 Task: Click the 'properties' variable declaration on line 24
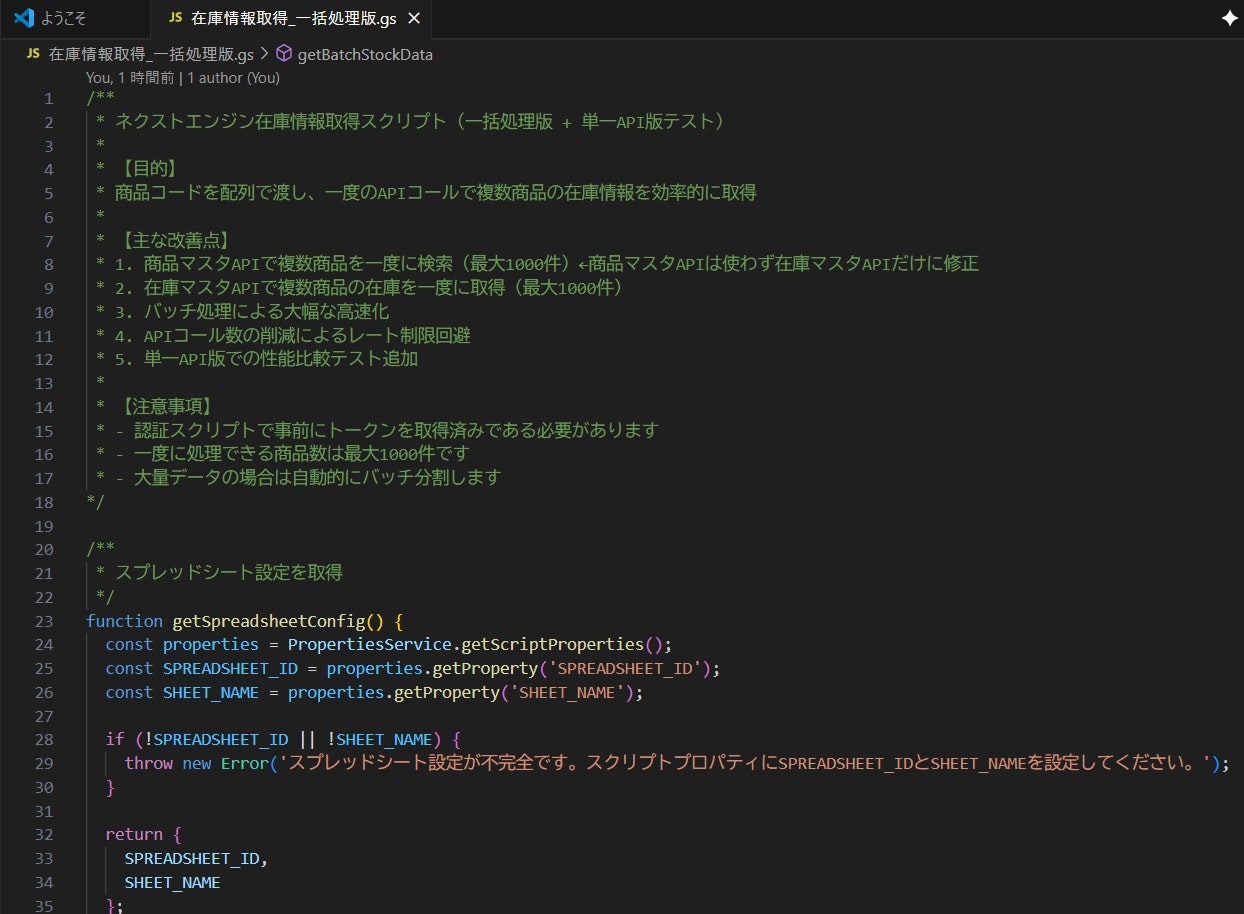pos(211,644)
